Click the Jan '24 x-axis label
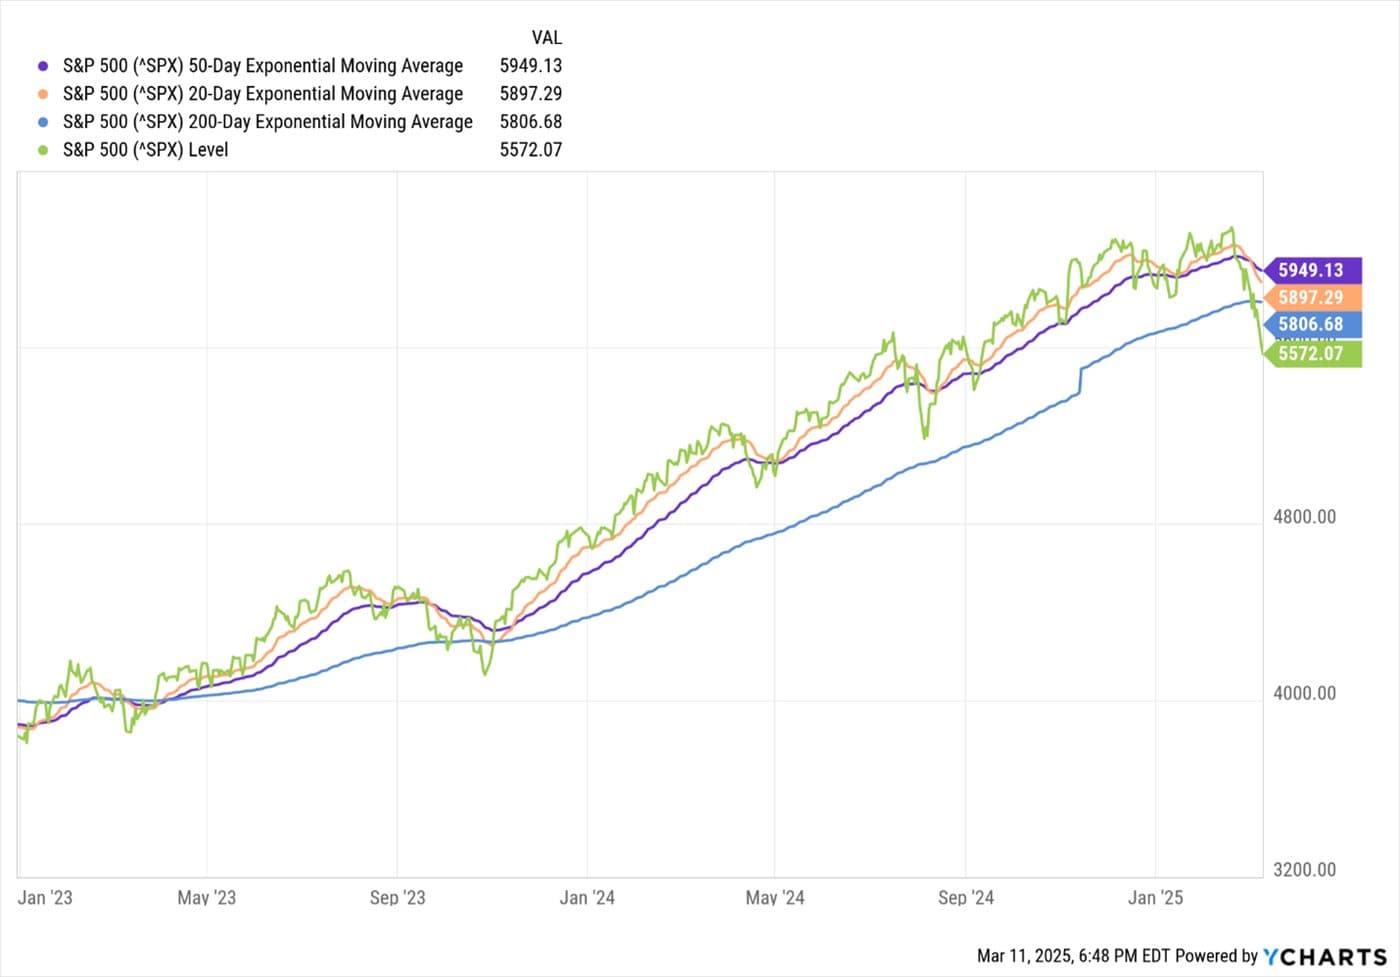1400x977 pixels. pos(587,897)
